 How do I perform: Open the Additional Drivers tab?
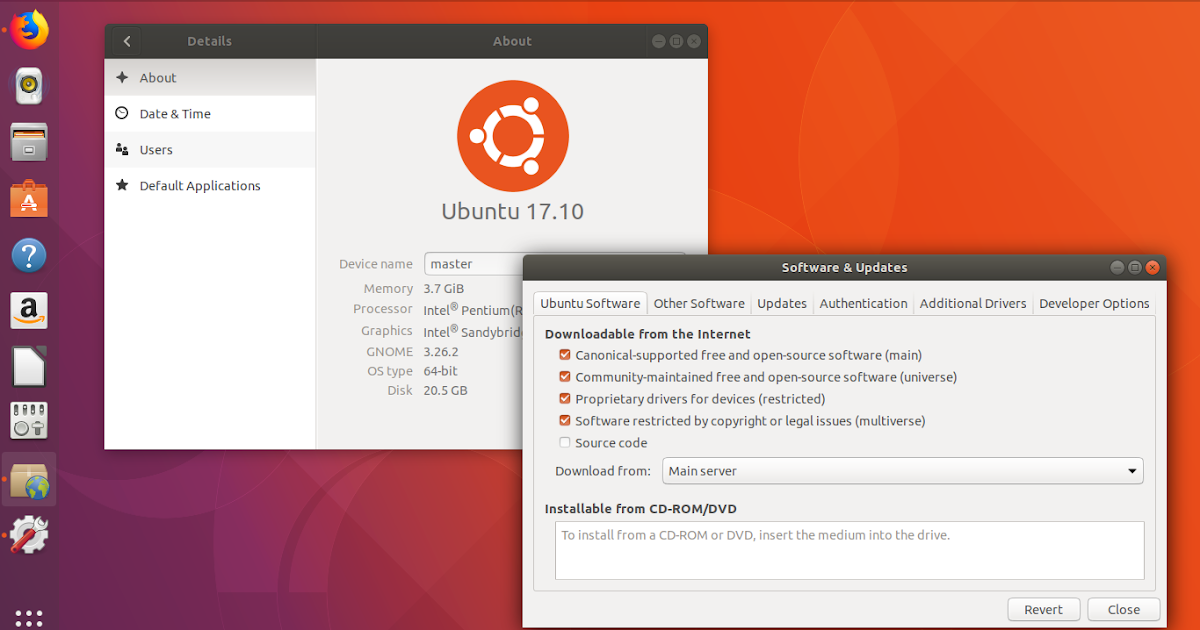(x=973, y=303)
